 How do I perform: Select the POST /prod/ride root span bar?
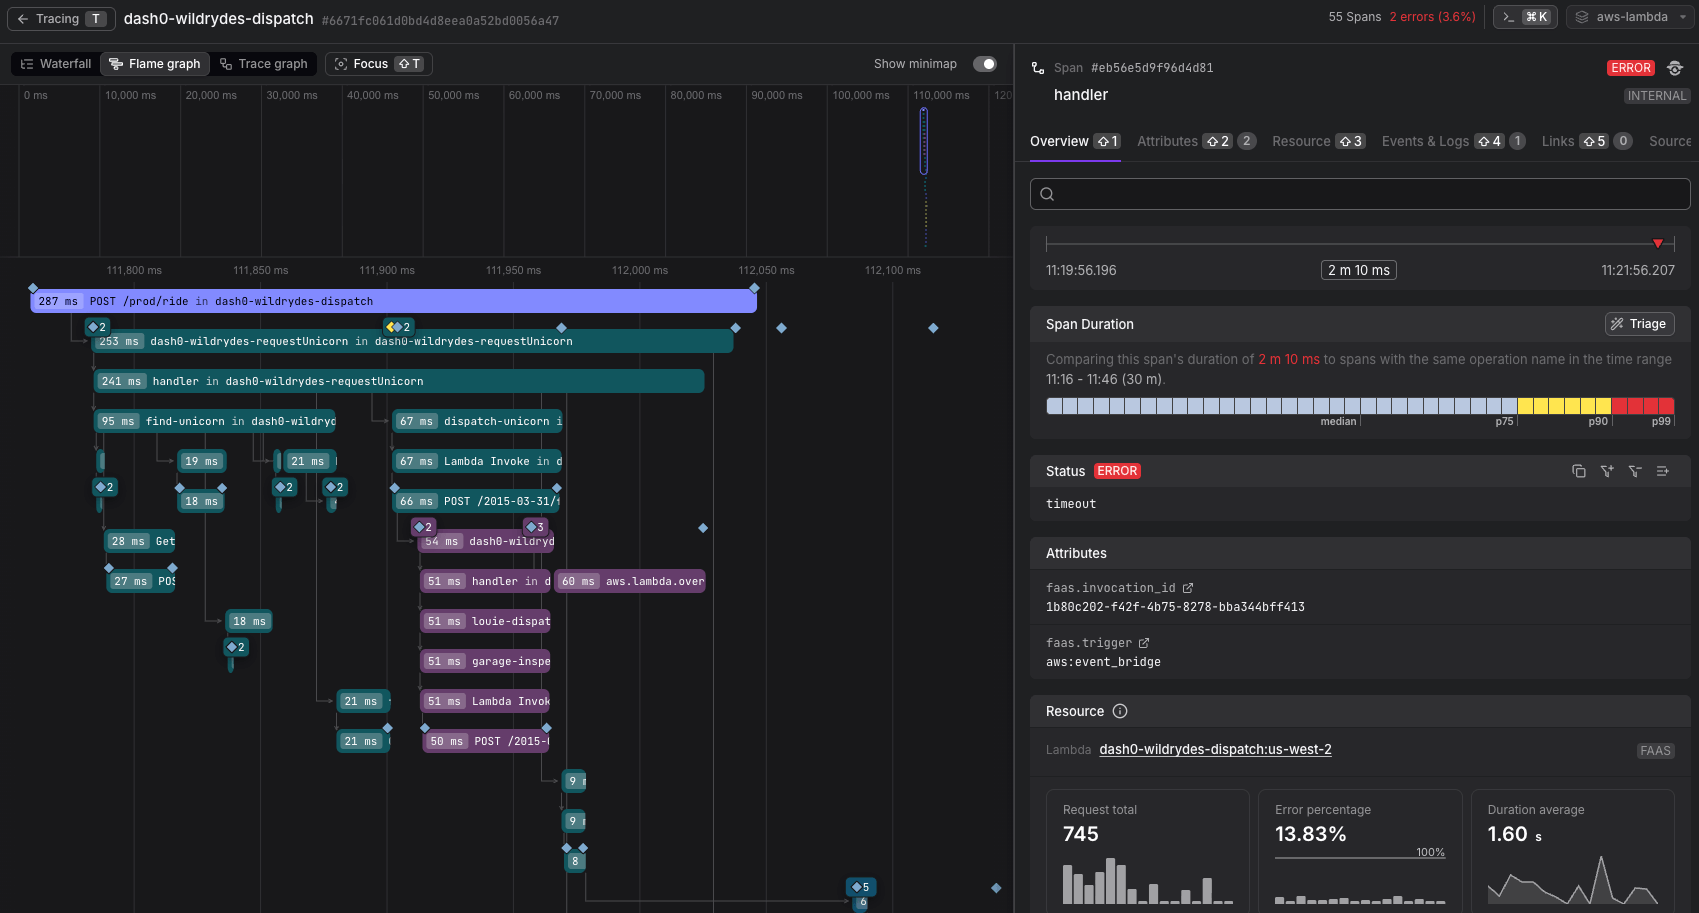[x=393, y=301]
